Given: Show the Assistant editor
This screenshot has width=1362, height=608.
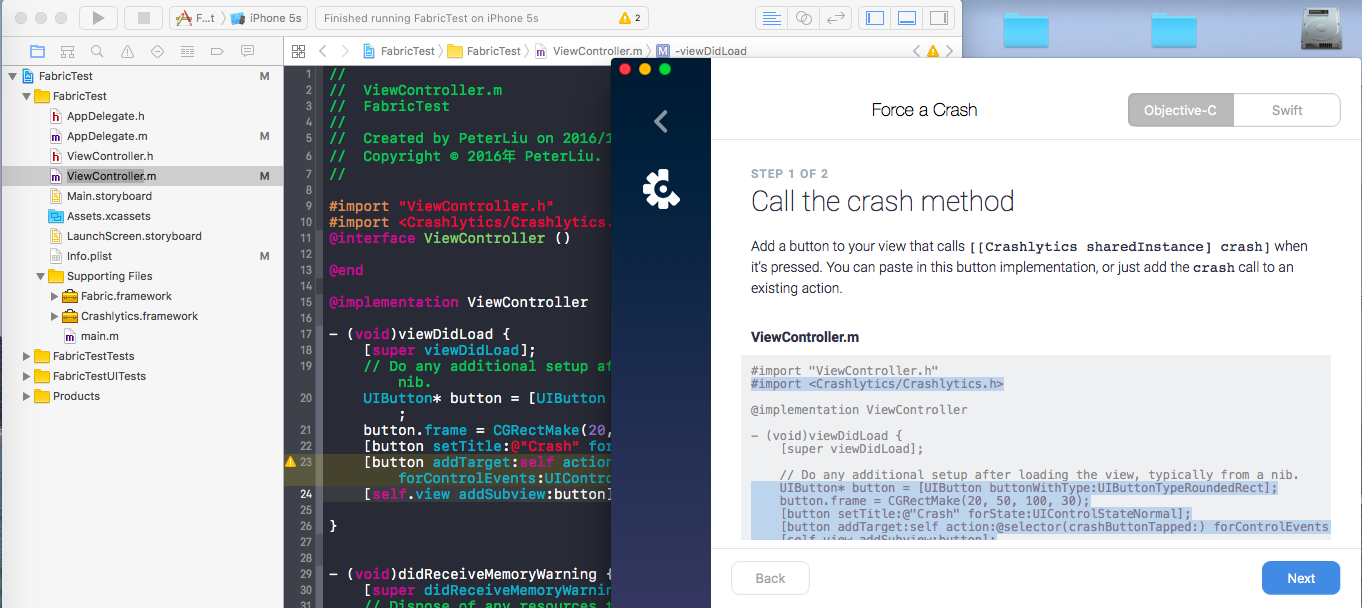Looking at the screenshot, I should point(804,17).
